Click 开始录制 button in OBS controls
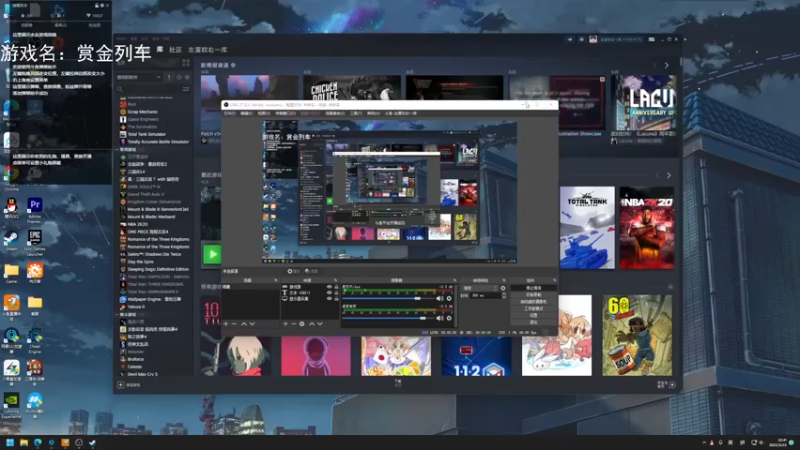The height and width of the screenshot is (450, 800). click(x=533, y=295)
